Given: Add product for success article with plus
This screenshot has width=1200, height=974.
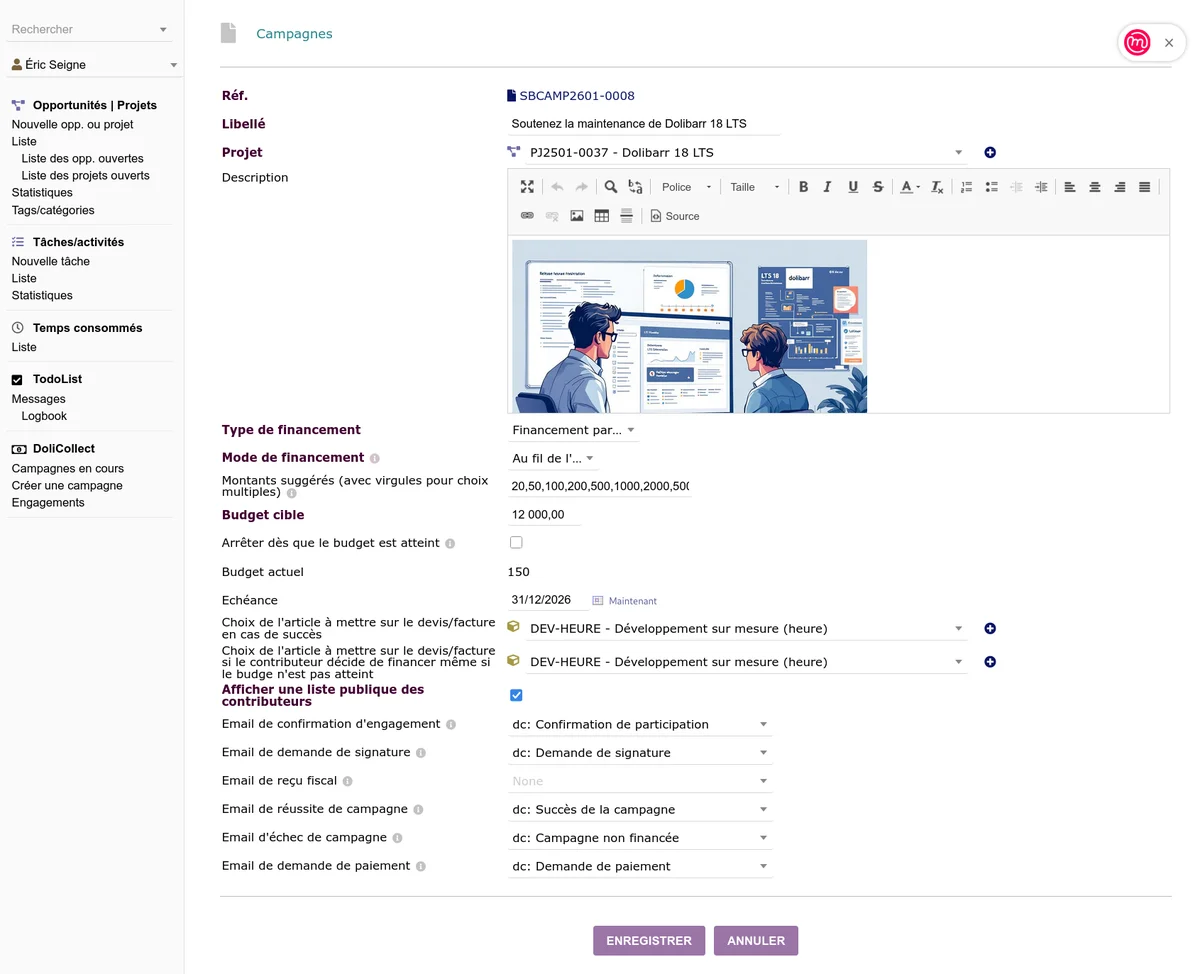Looking at the screenshot, I should (990, 629).
